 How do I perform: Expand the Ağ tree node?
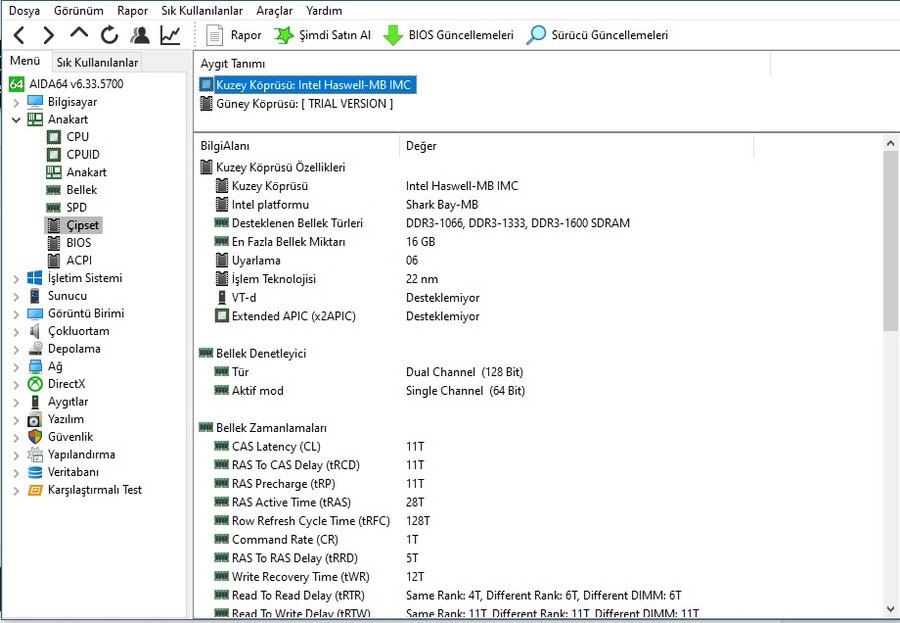coord(16,367)
